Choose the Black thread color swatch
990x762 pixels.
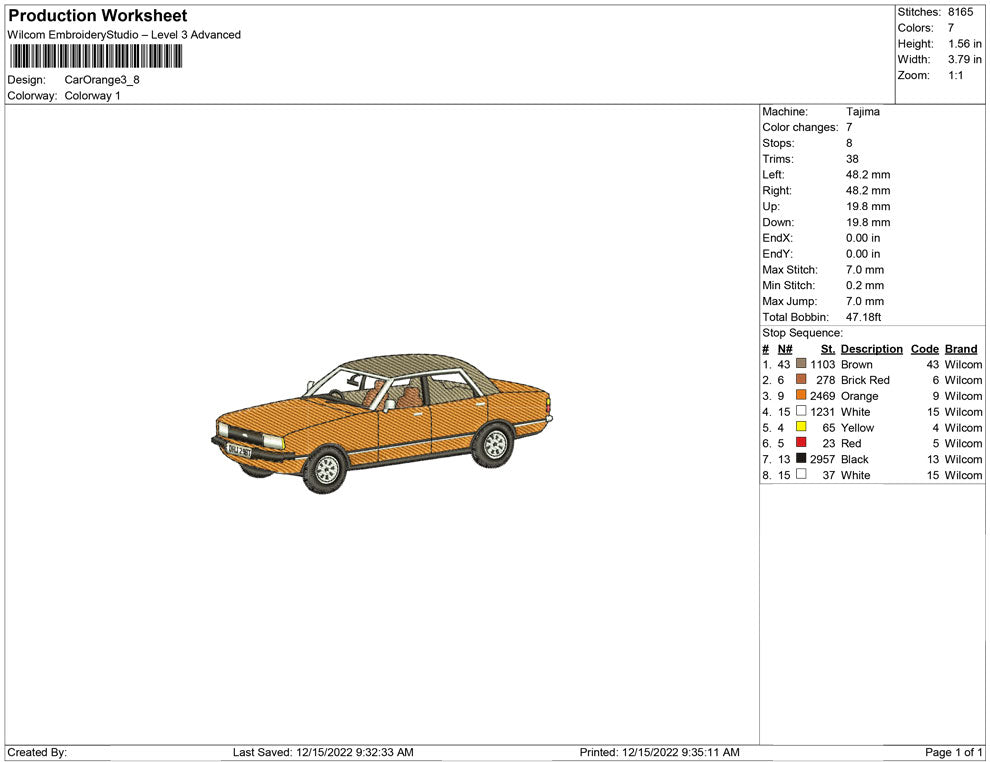[801, 459]
